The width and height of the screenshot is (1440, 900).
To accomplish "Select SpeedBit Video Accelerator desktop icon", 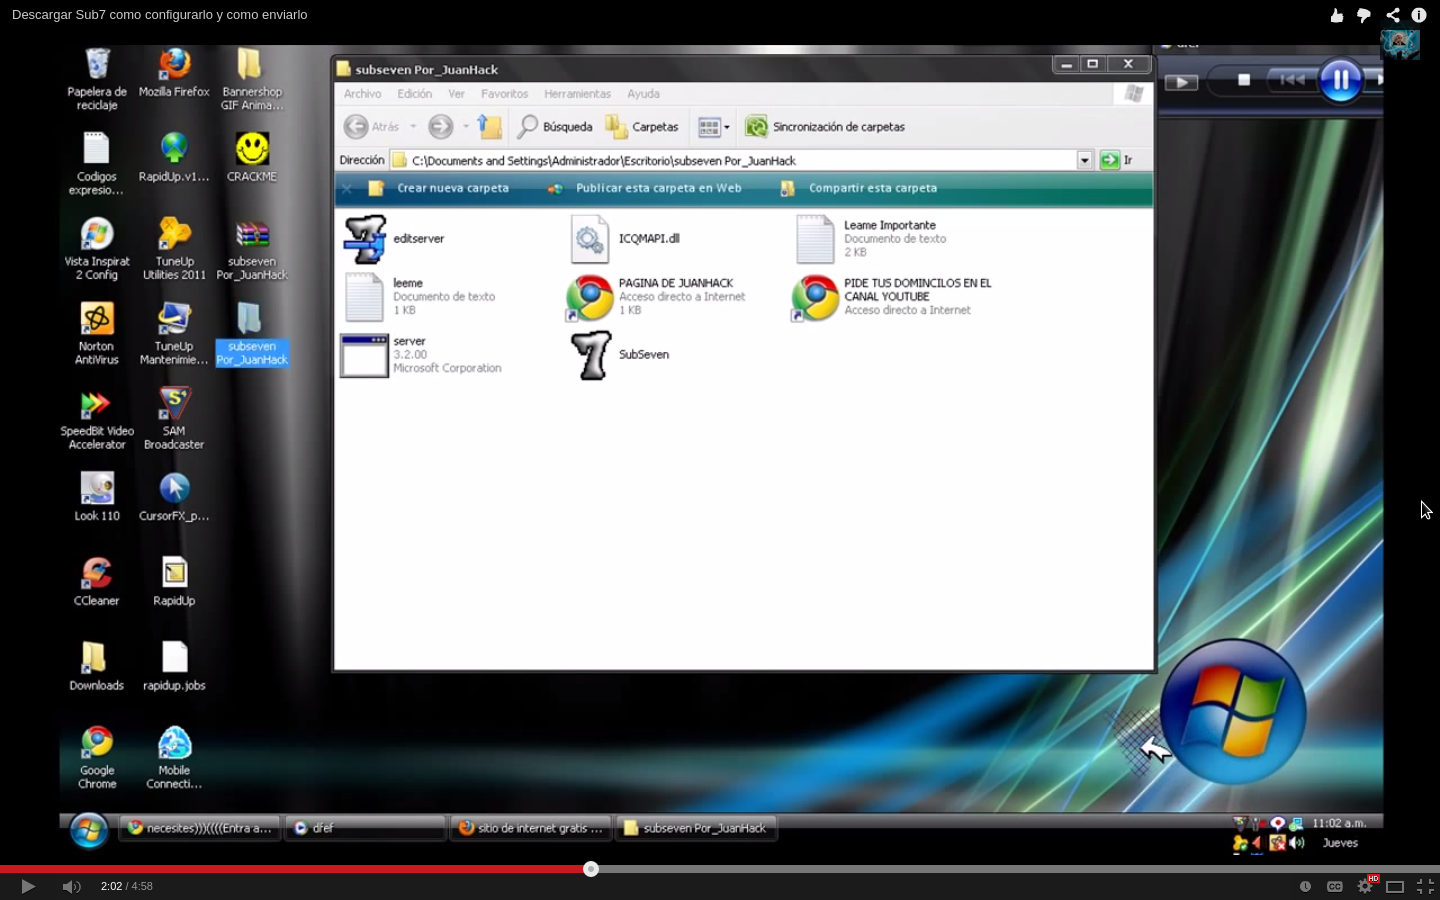I will point(97,419).
